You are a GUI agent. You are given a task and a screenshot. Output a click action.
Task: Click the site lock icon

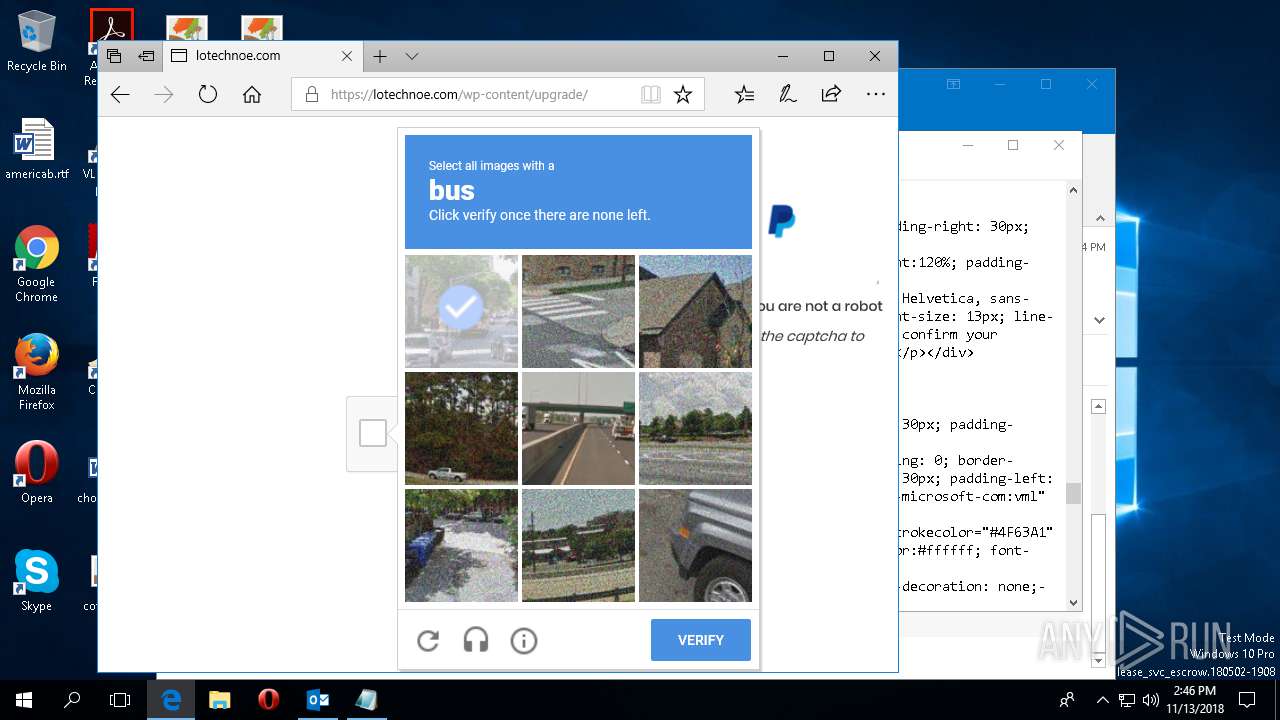pyautogui.click(x=311, y=95)
